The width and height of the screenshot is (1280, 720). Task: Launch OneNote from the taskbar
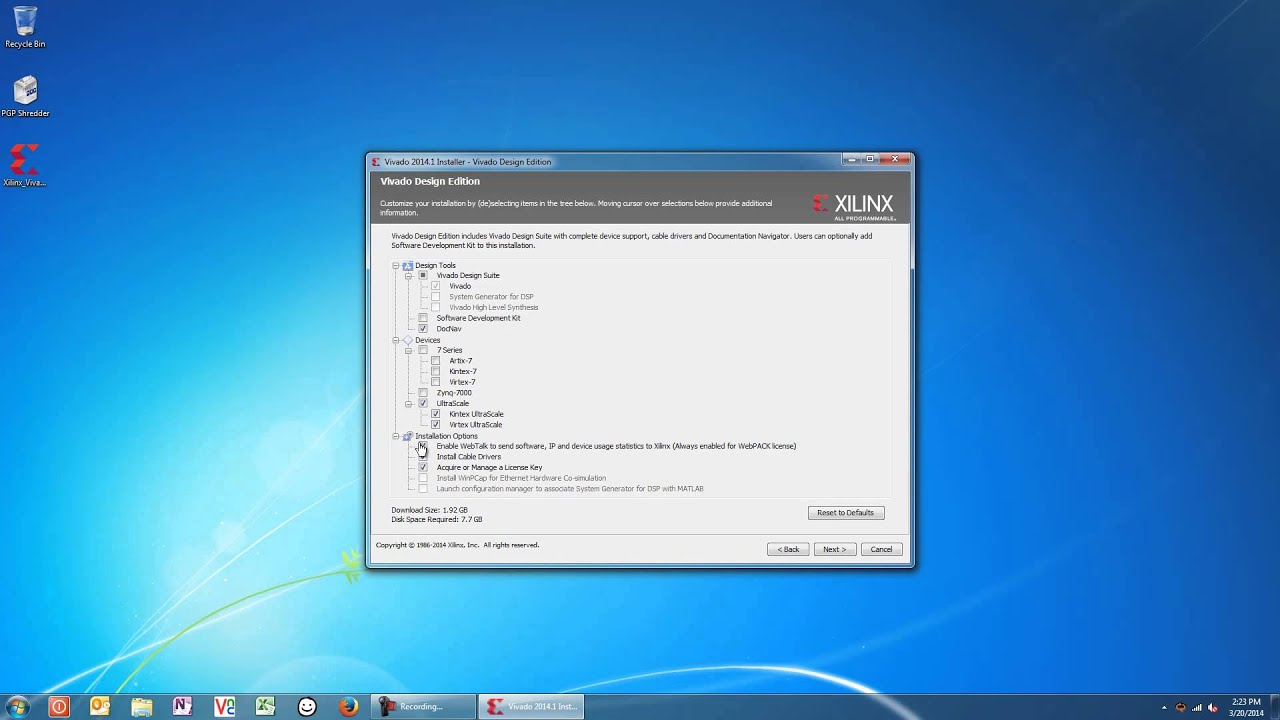(182, 706)
